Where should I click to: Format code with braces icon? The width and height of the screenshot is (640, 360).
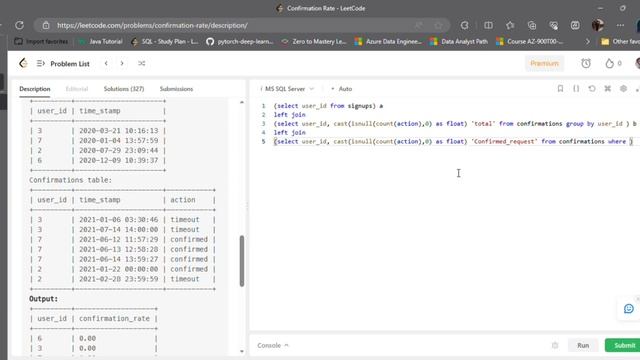point(576,89)
